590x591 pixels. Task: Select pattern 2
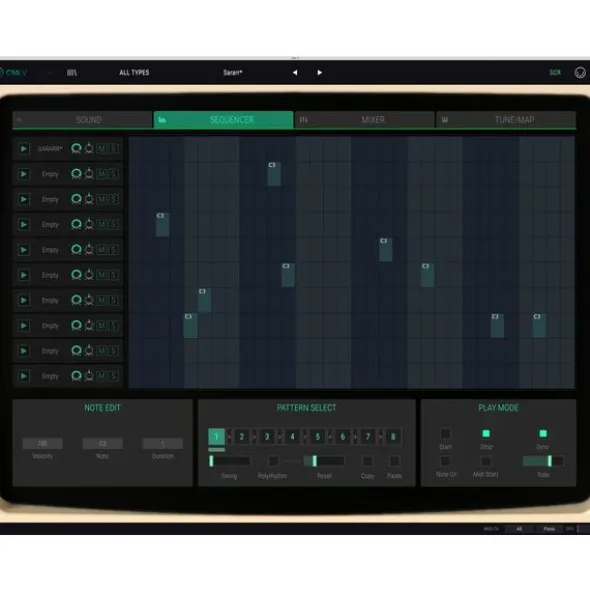coord(242,437)
